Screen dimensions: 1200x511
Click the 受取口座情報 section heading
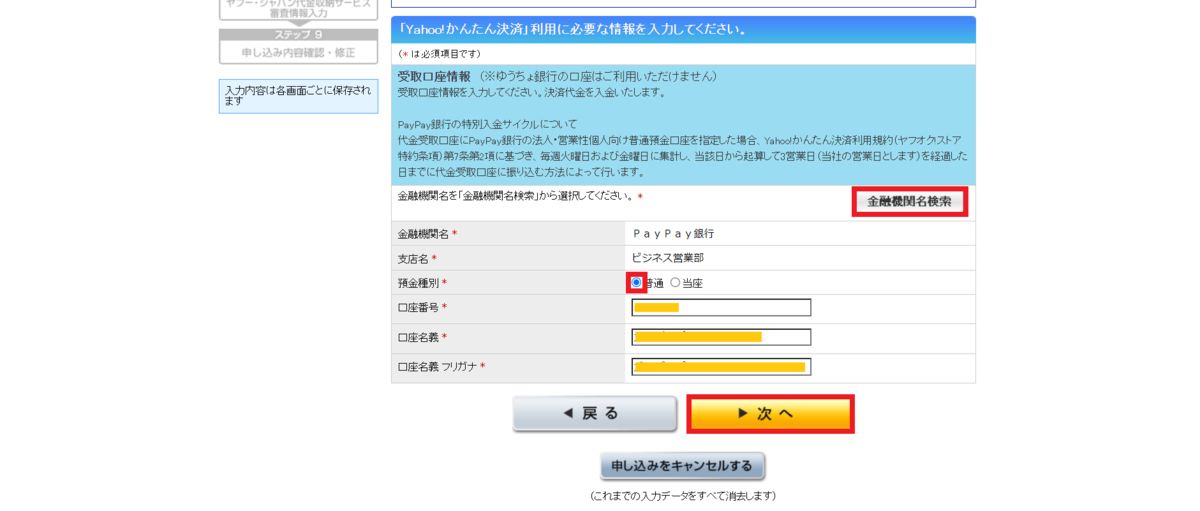[434, 76]
